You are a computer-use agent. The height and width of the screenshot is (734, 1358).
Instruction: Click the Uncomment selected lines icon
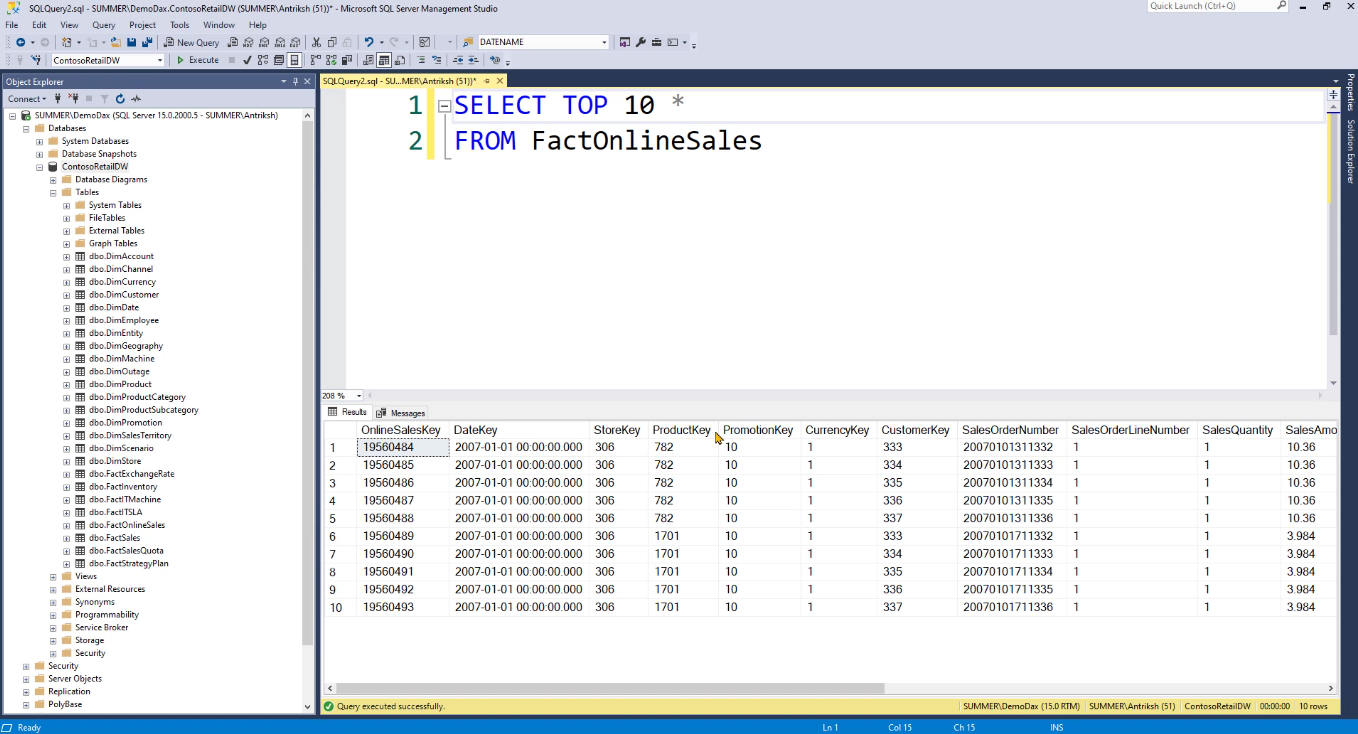[x=437, y=60]
